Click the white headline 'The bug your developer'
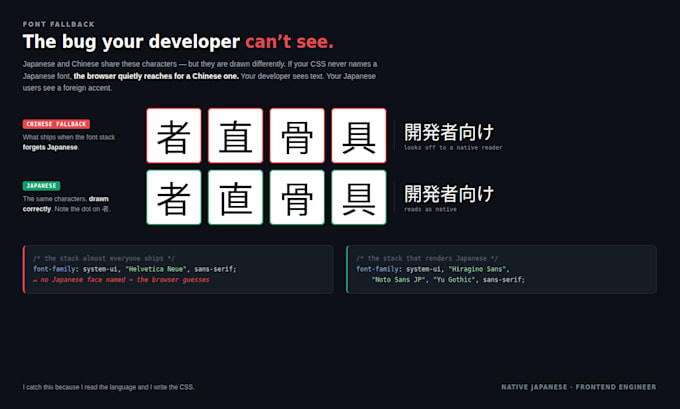Image resolution: width=680 pixels, height=409 pixels. pos(131,42)
